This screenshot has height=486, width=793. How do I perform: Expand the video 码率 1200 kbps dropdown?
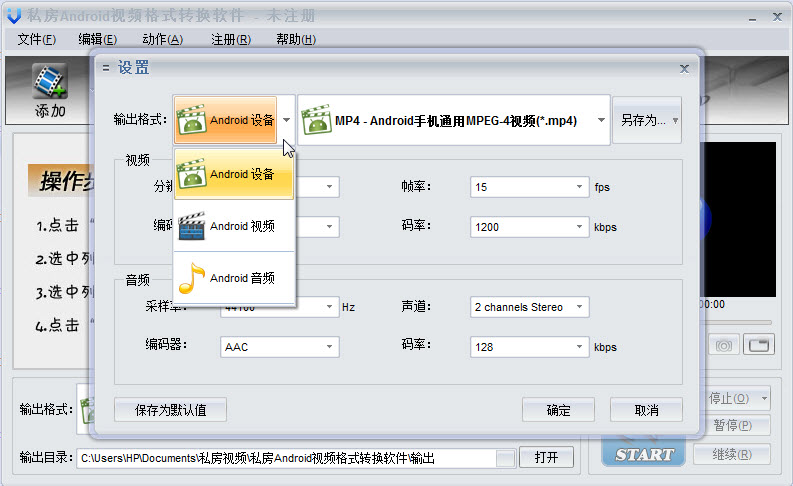click(579, 227)
